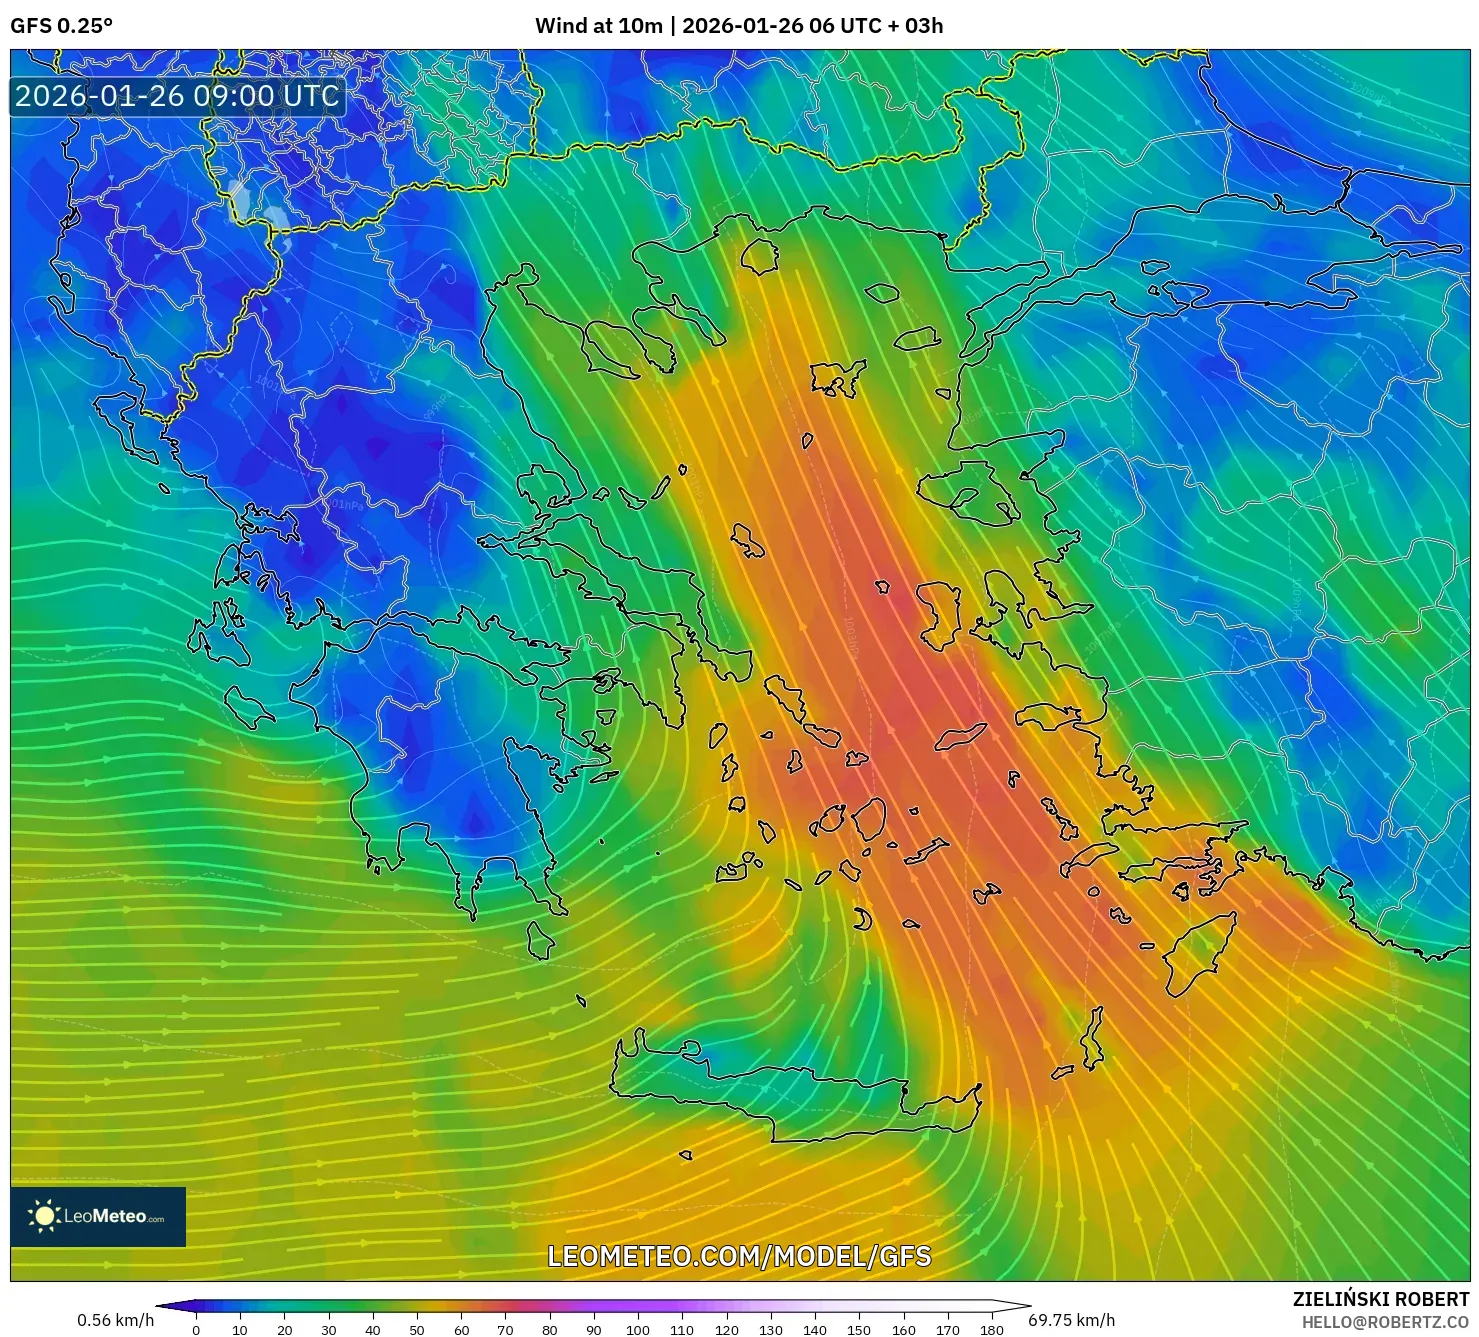1479x1337 pixels.
Task: Select the GFS 0.25° model label
Action: pyautogui.click(x=61, y=22)
